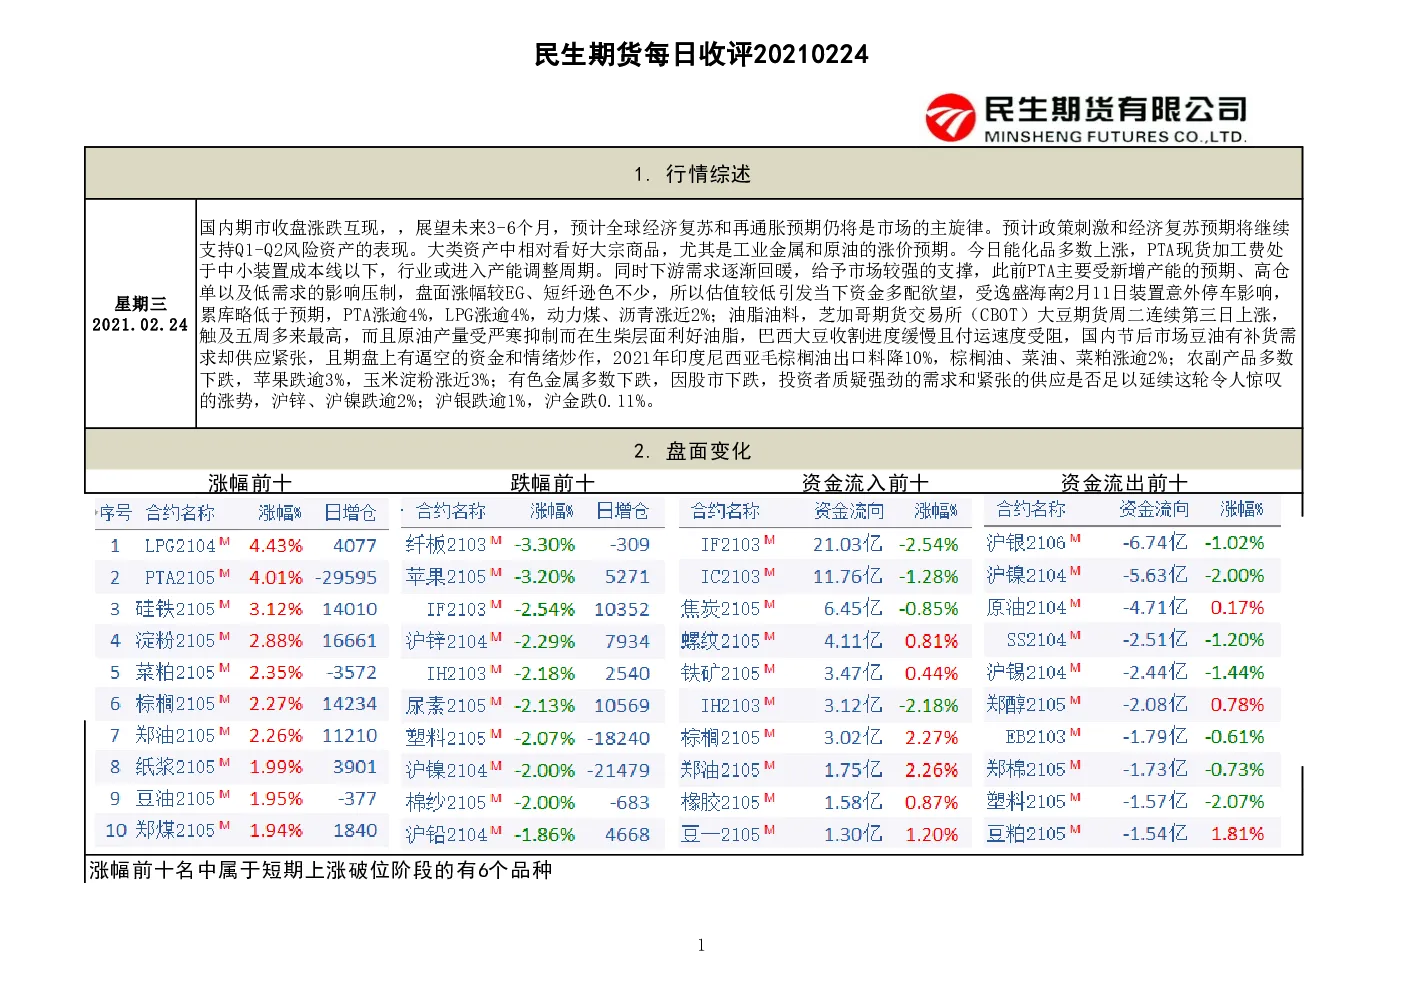Select the 纤板2103 contract cell
This screenshot has width=1403, height=991.
pos(454,544)
